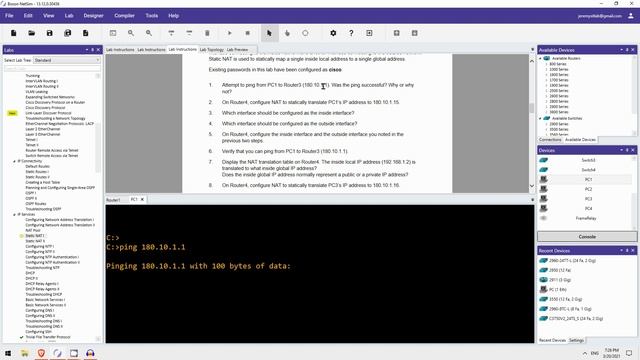The image size is (640, 360).
Task: Open Settings tab below Recent Devices
Action: coord(576,340)
